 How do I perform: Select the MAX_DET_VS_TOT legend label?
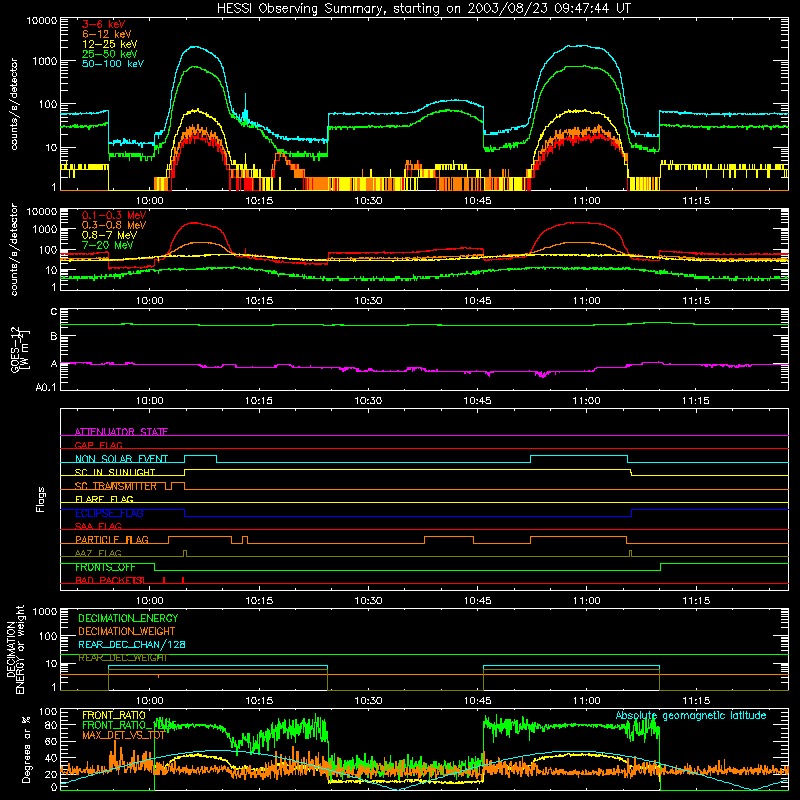tap(123, 735)
